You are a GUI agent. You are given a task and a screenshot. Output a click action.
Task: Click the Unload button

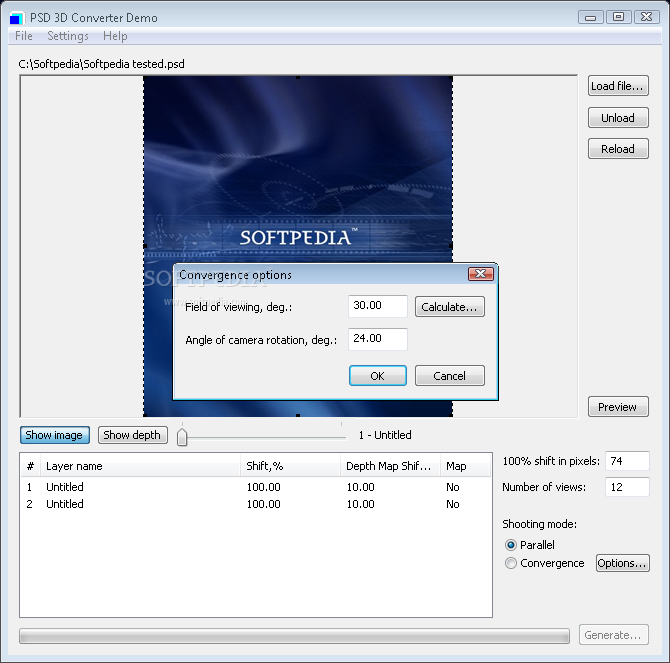click(618, 117)
